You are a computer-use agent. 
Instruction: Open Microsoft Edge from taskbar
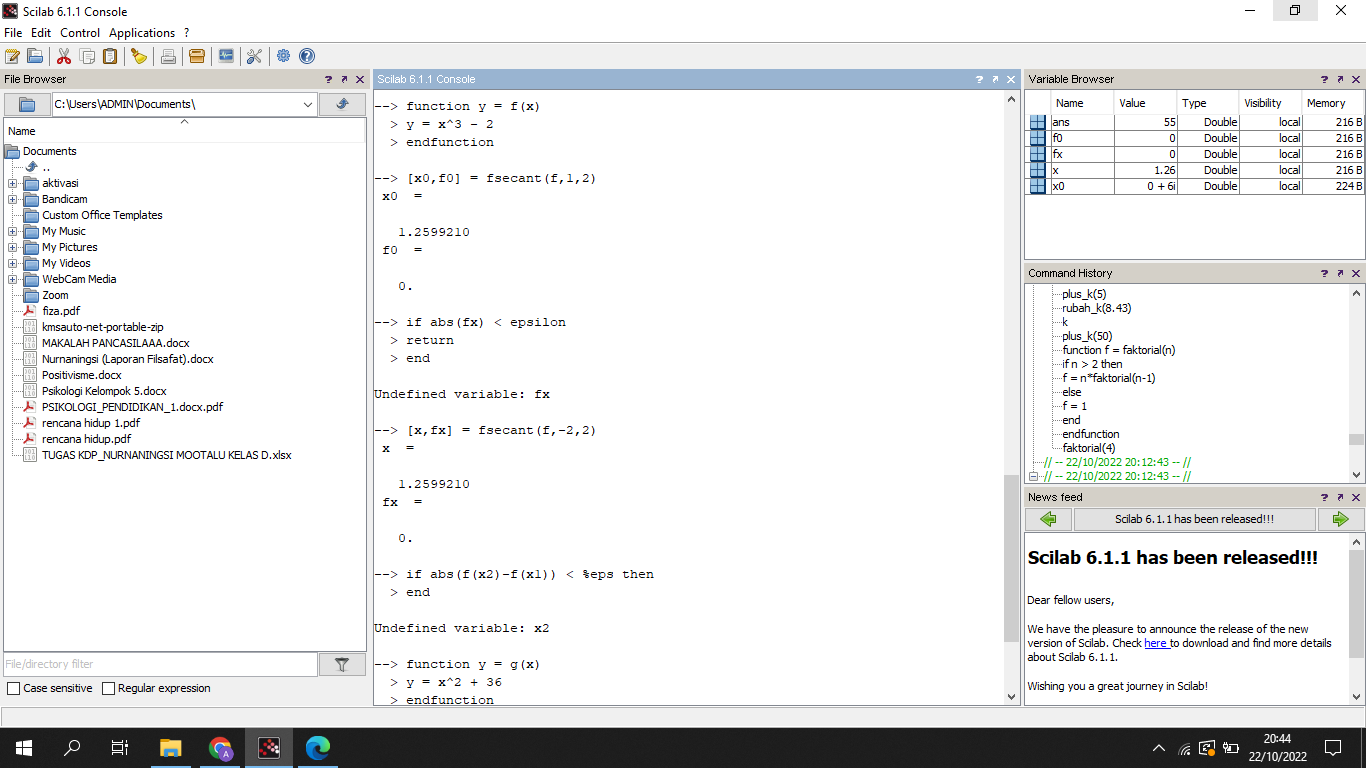(x=318, y=747)
